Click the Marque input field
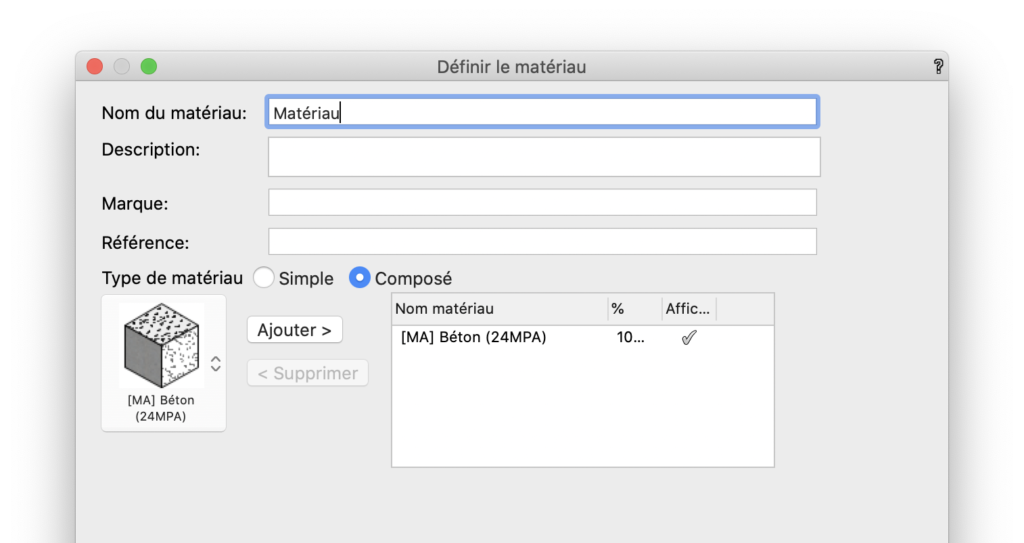 click(542, 203)
